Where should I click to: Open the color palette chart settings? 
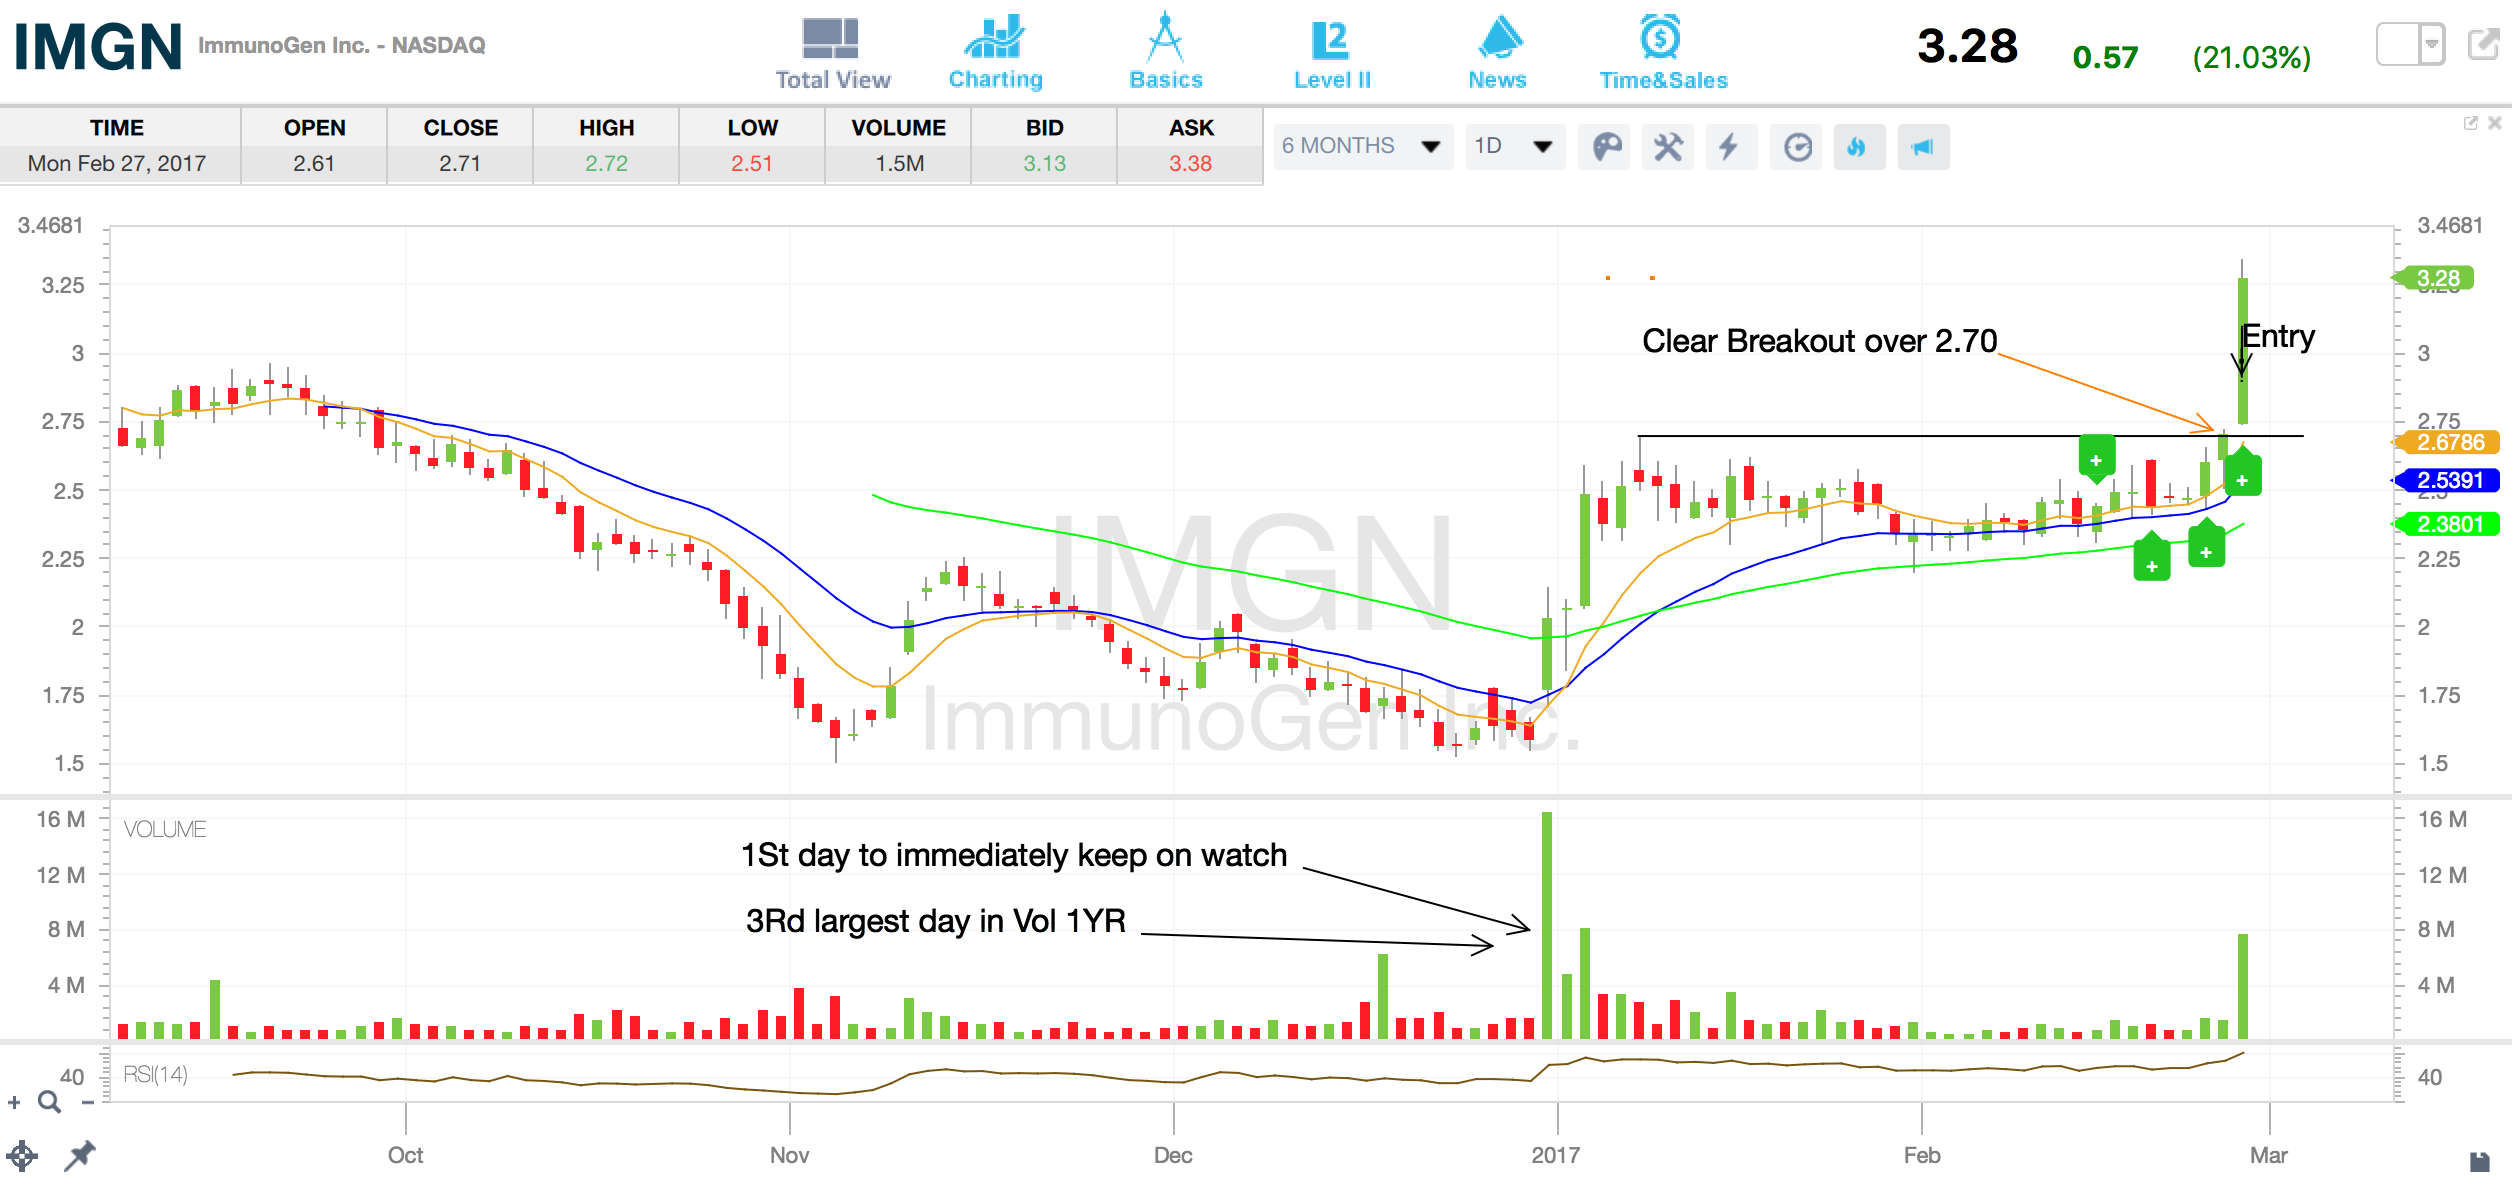point(1607,148)
